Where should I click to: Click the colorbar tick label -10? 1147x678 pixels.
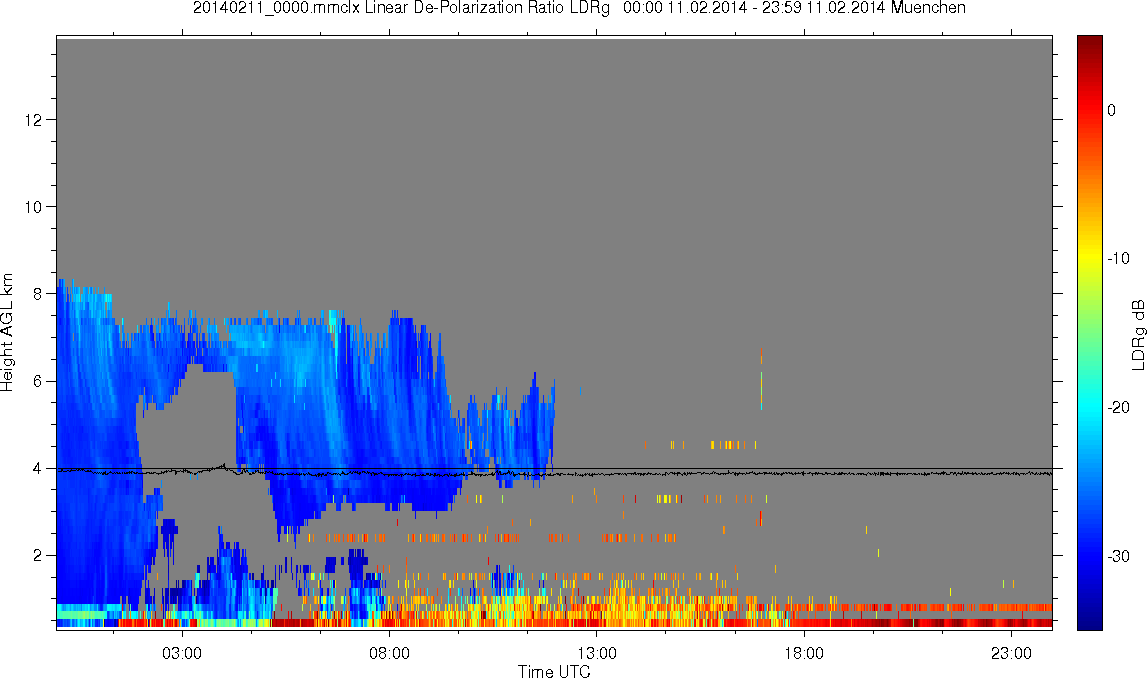(1118, 258)
